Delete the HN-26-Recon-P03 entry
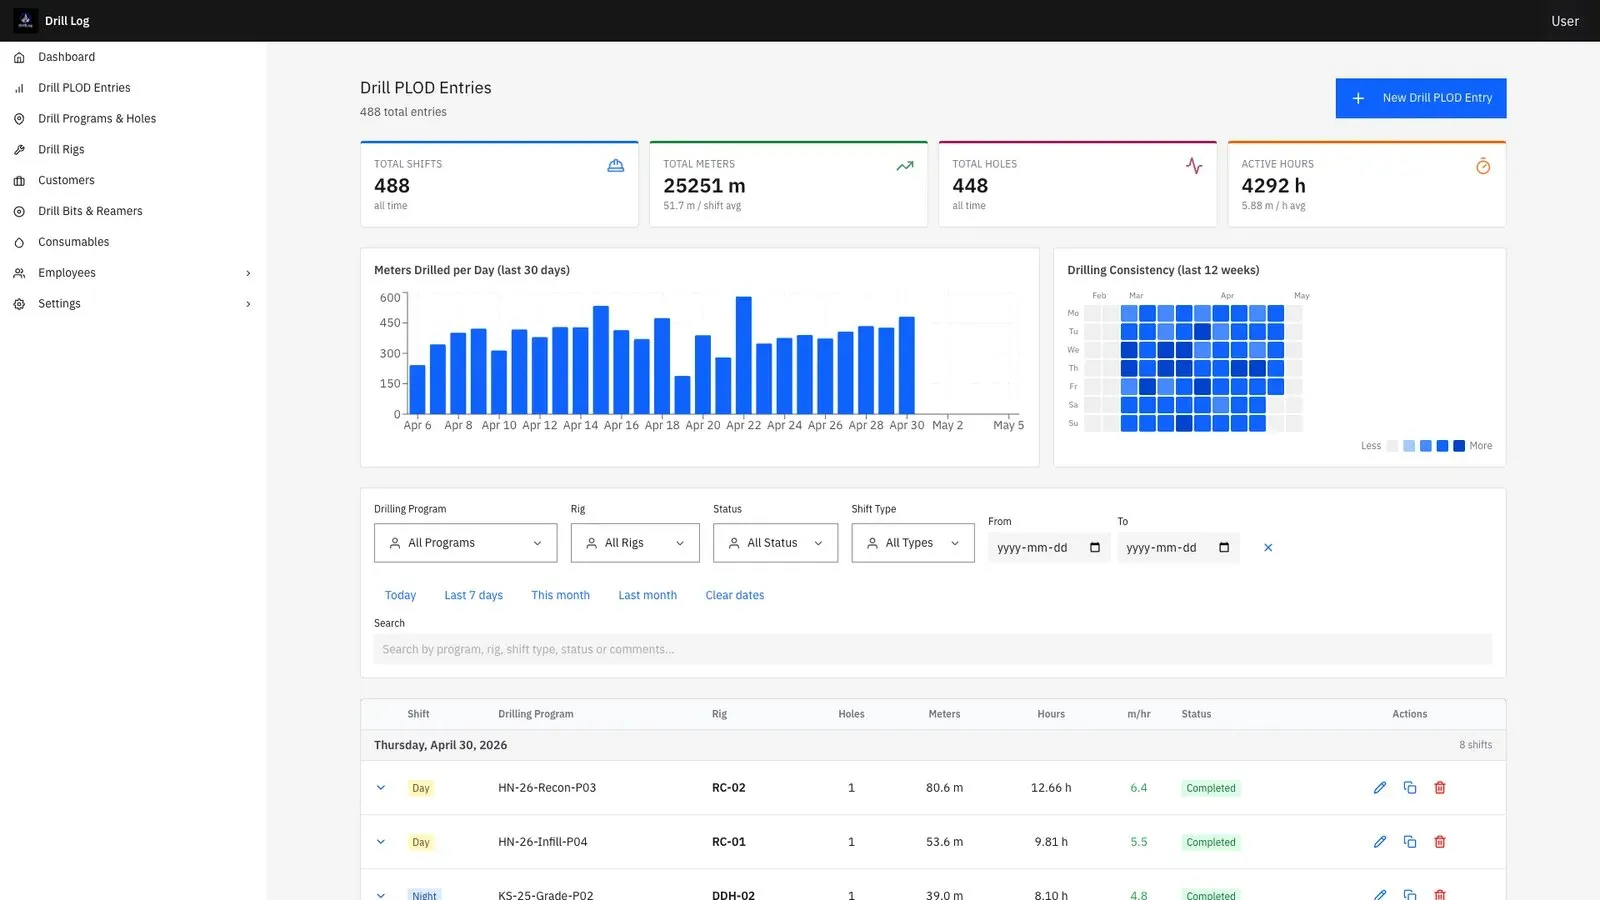 1440,788
